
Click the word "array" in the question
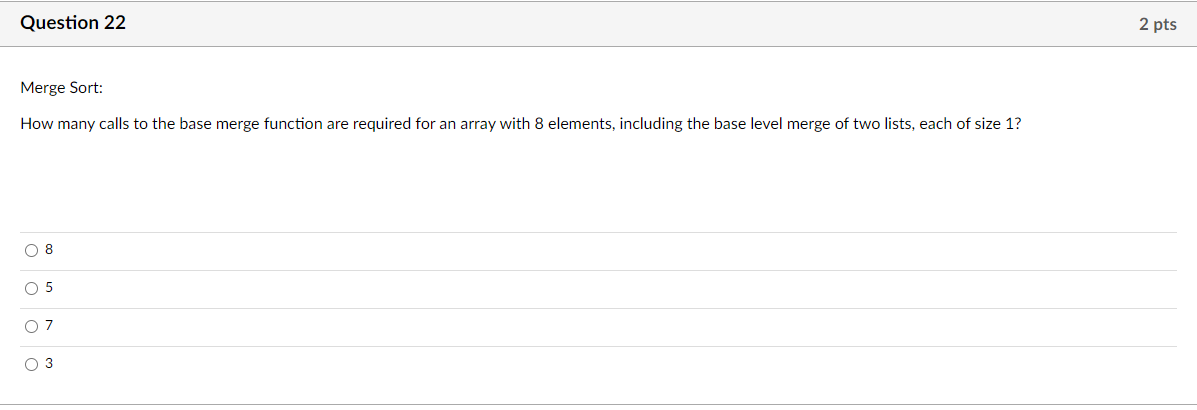(477, 126)
